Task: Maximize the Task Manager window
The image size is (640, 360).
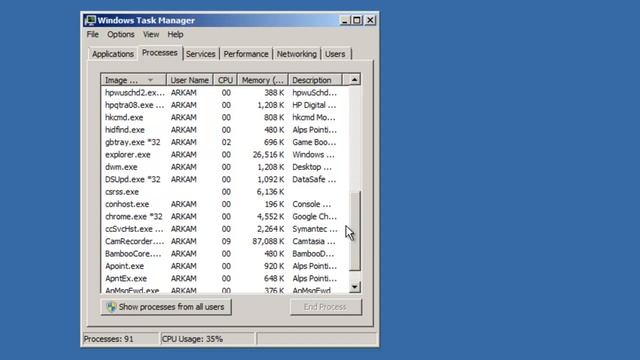Action: pos(357,20)
